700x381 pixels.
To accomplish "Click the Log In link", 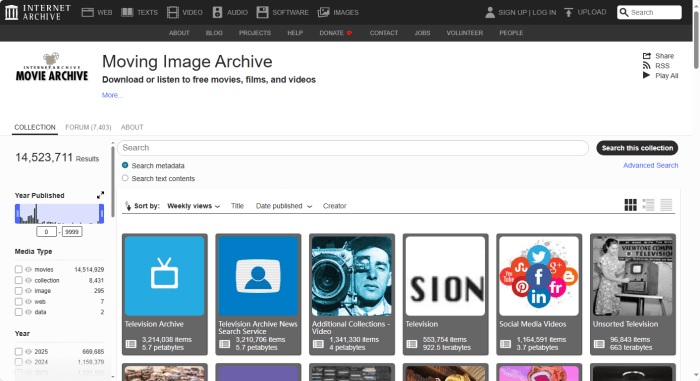I will tap(544, 13).
